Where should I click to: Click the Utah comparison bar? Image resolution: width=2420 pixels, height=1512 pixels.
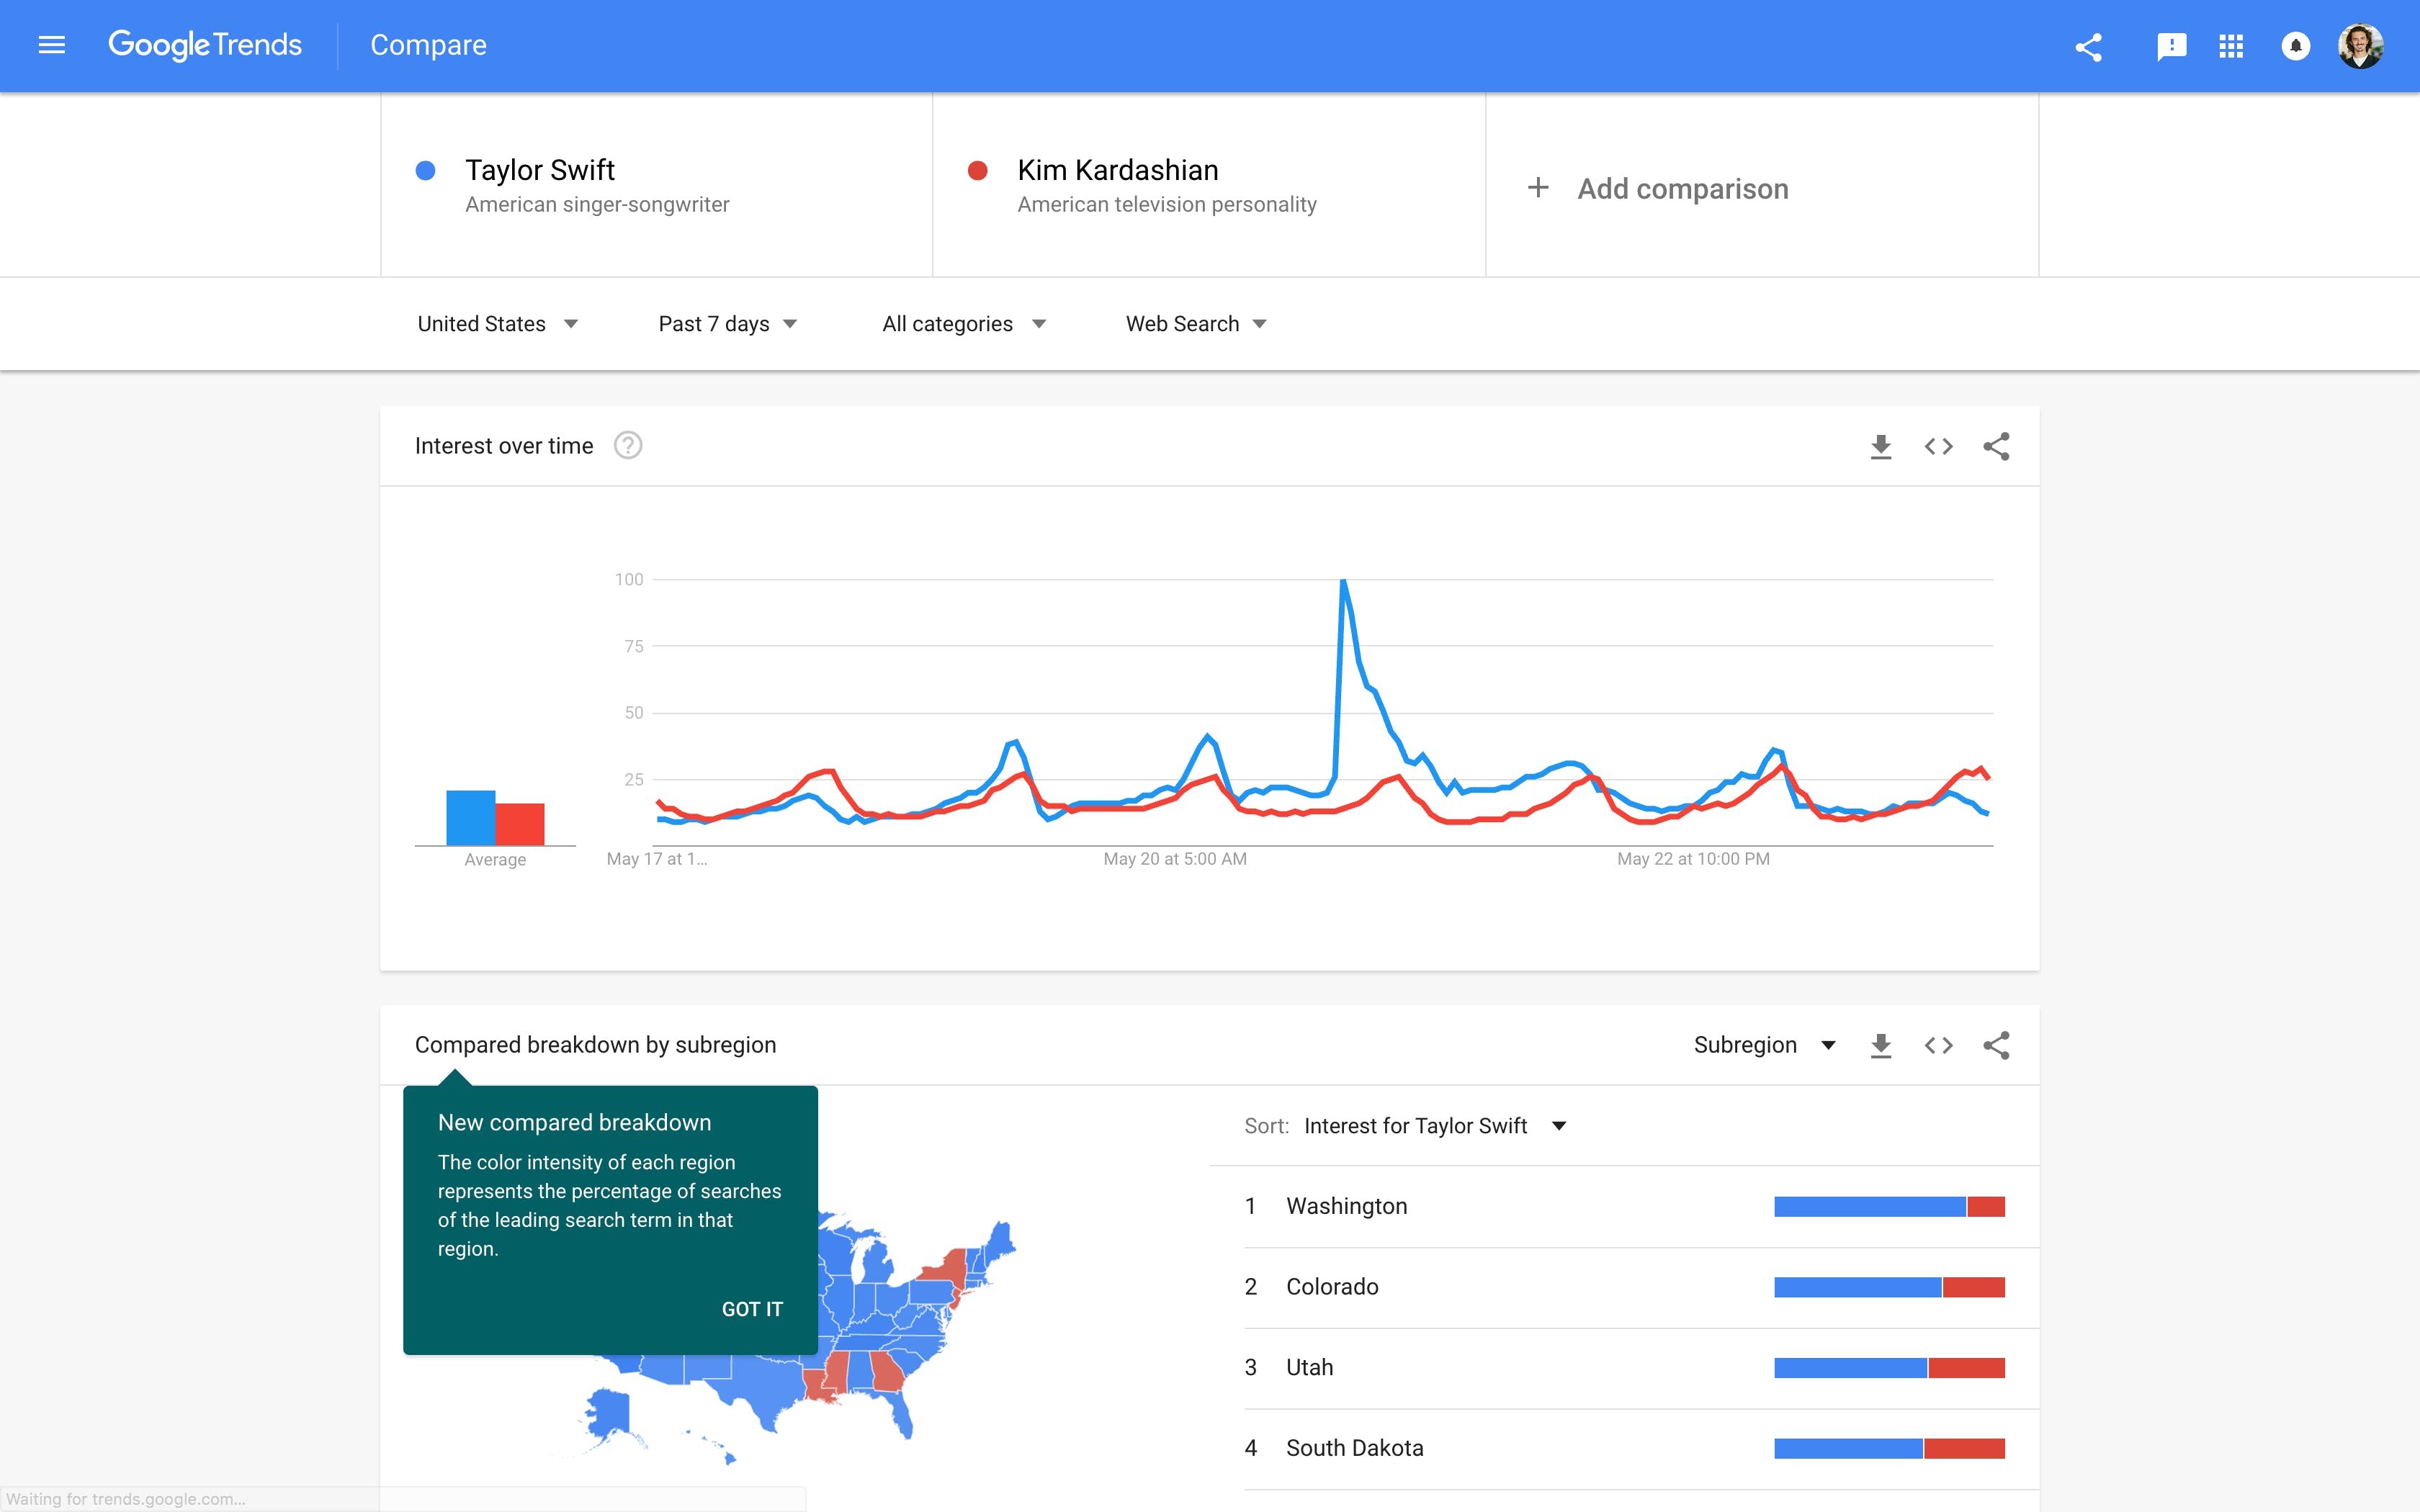pos(1889,1367)
